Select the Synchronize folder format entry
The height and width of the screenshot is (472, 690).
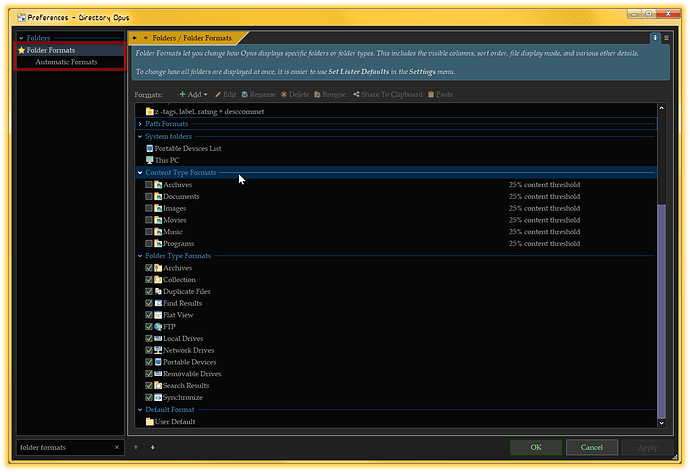(x=183, y=398)
